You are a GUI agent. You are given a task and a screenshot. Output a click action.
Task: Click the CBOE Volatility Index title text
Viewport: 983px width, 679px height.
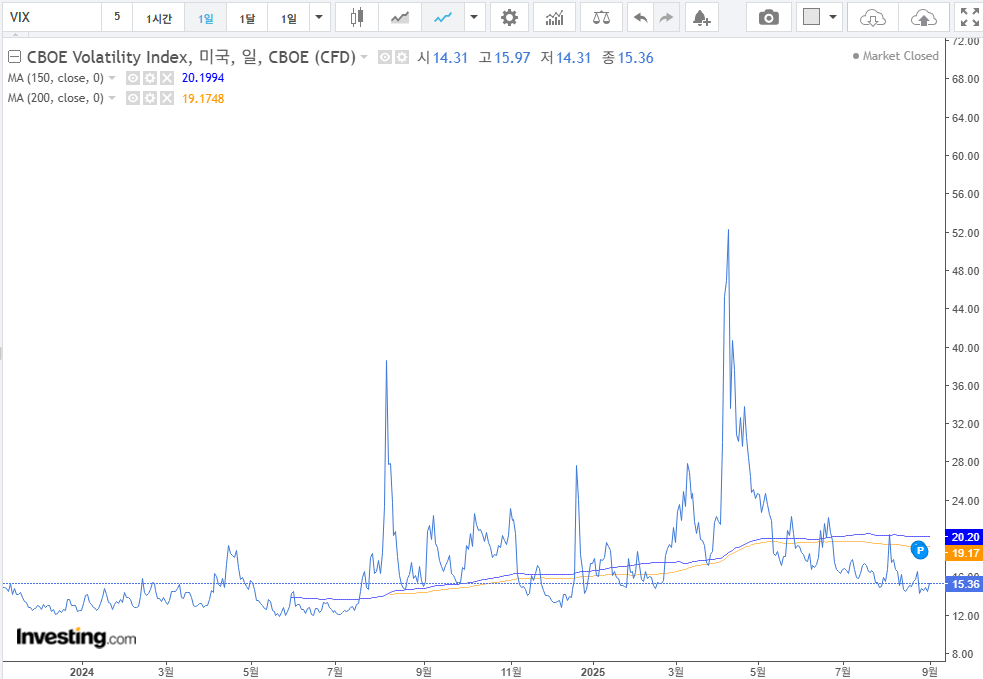[191, 57]
